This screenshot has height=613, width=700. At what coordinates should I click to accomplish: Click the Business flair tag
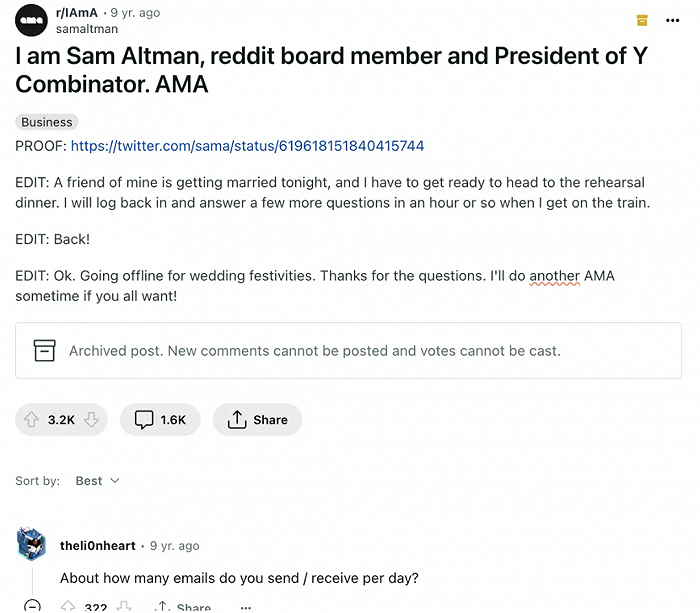point(47,122)
